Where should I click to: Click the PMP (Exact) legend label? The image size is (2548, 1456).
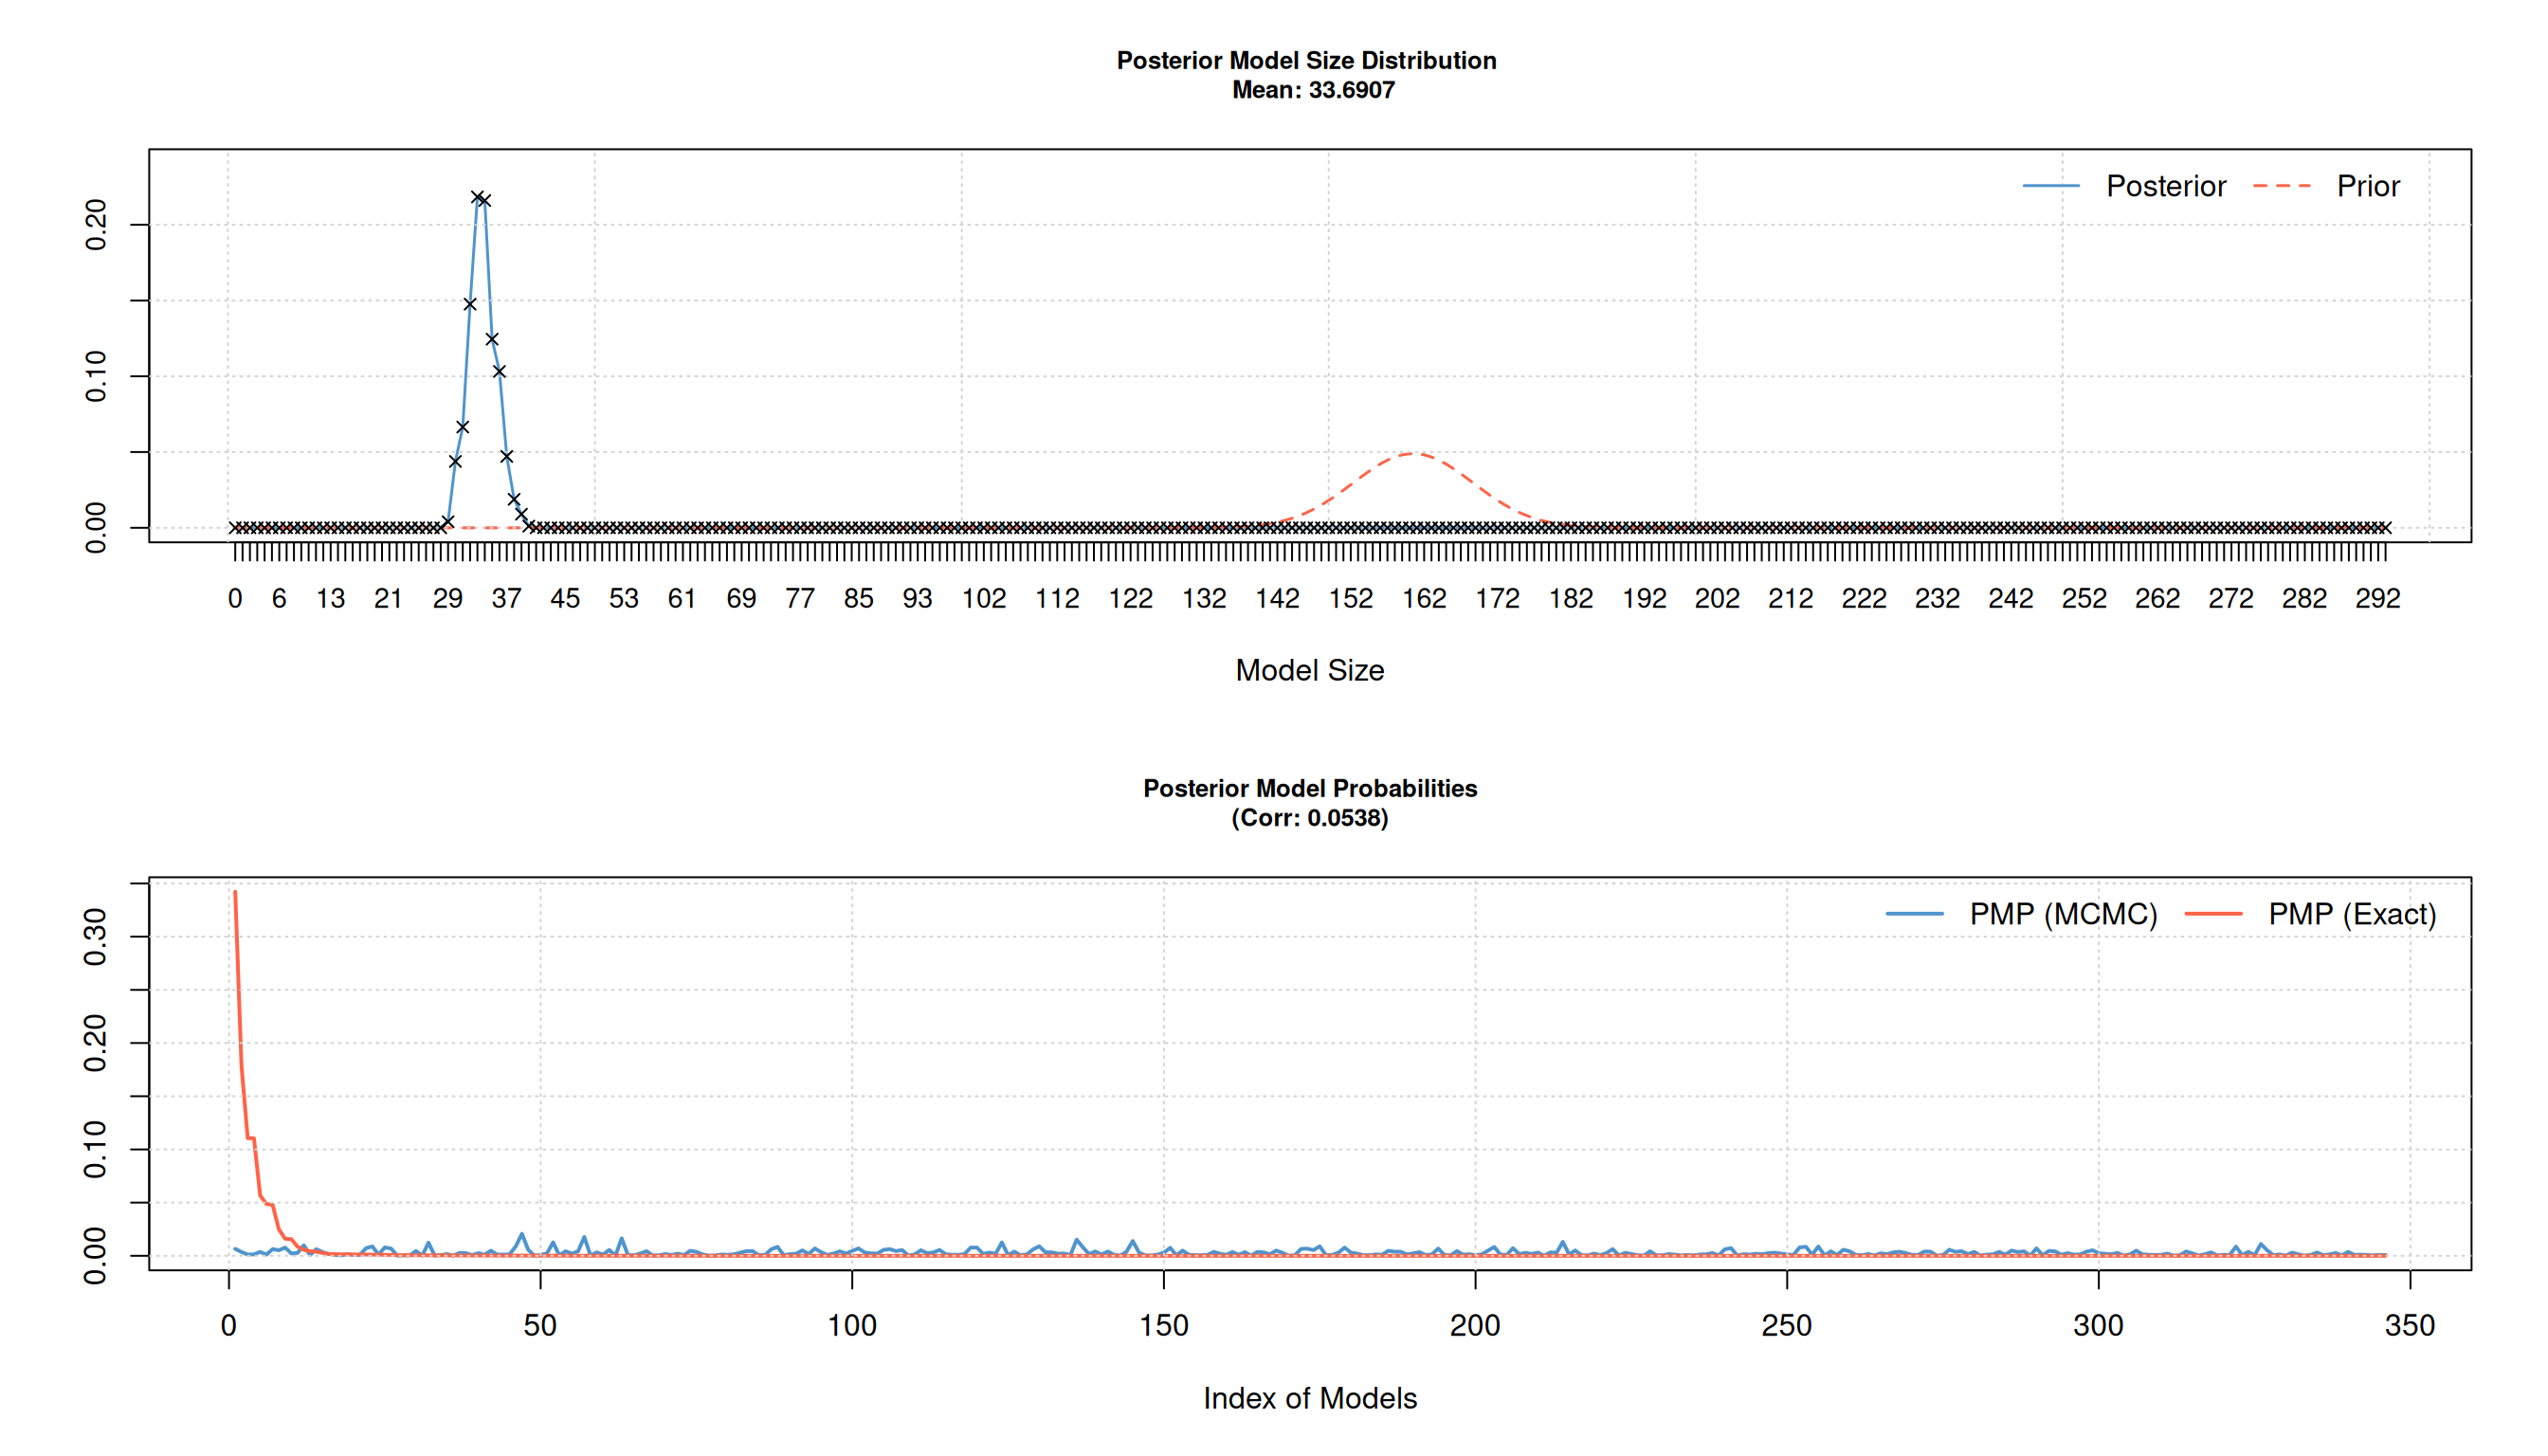click(2351, 914)
